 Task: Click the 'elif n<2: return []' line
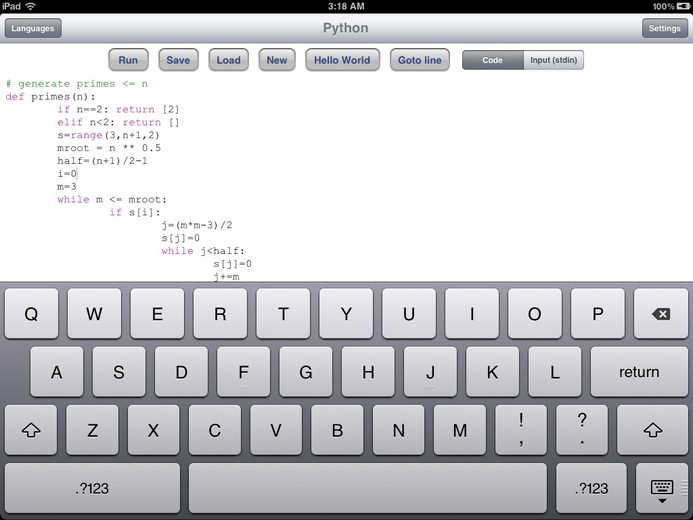(x=118, y=122)
